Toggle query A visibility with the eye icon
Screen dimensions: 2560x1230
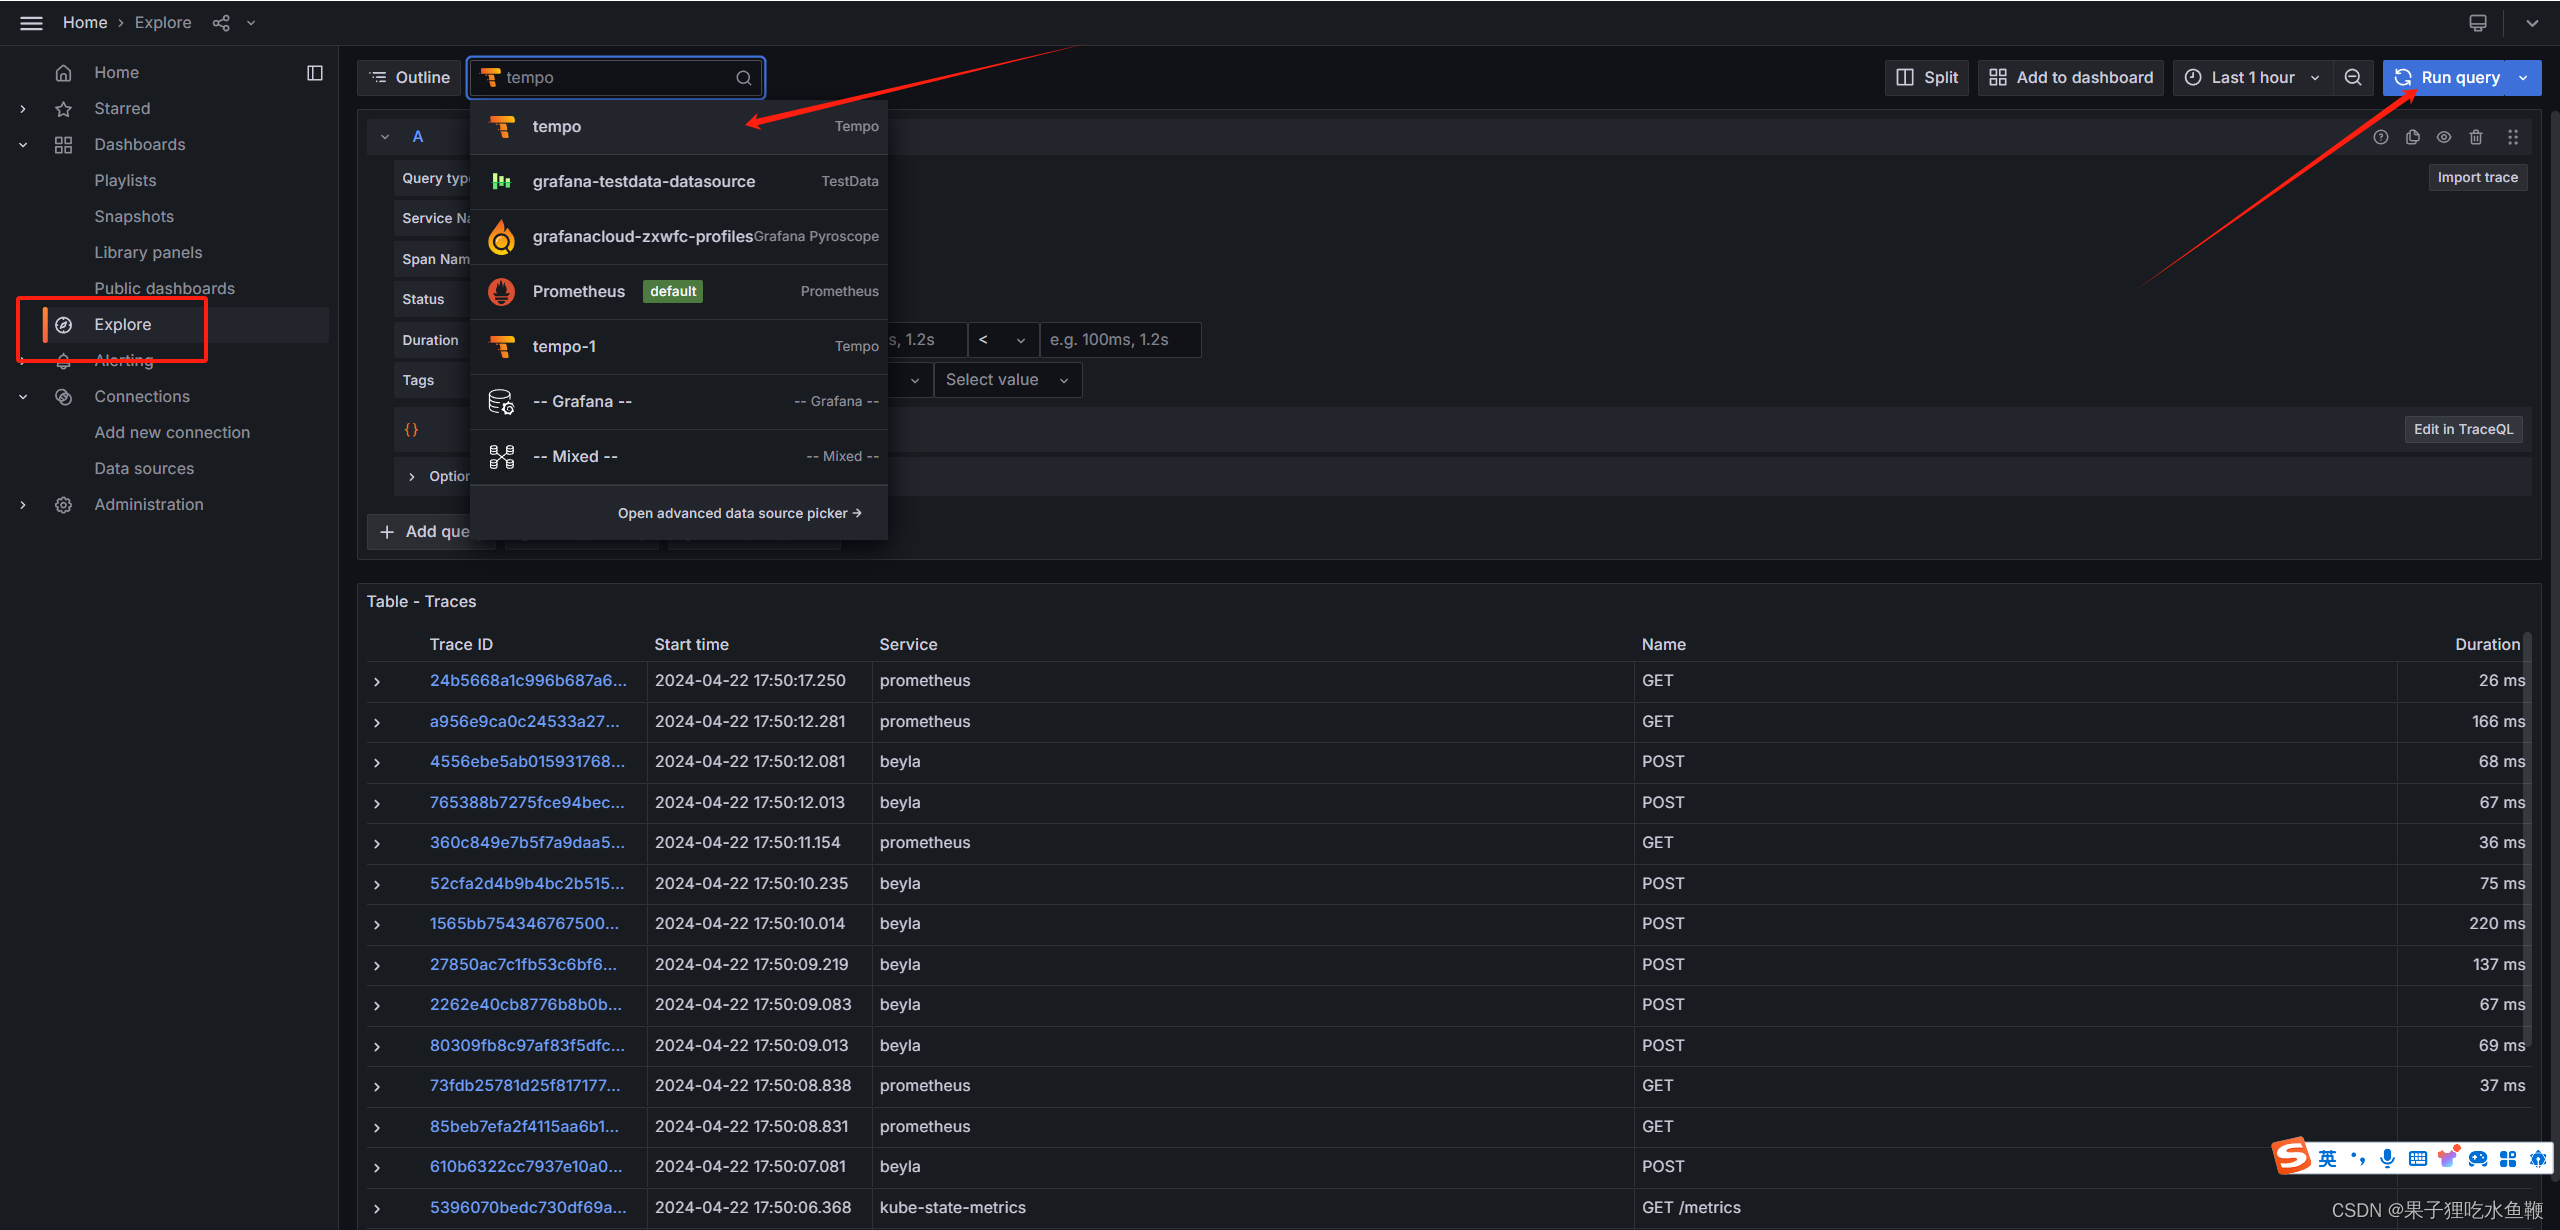pos(2444,137)
